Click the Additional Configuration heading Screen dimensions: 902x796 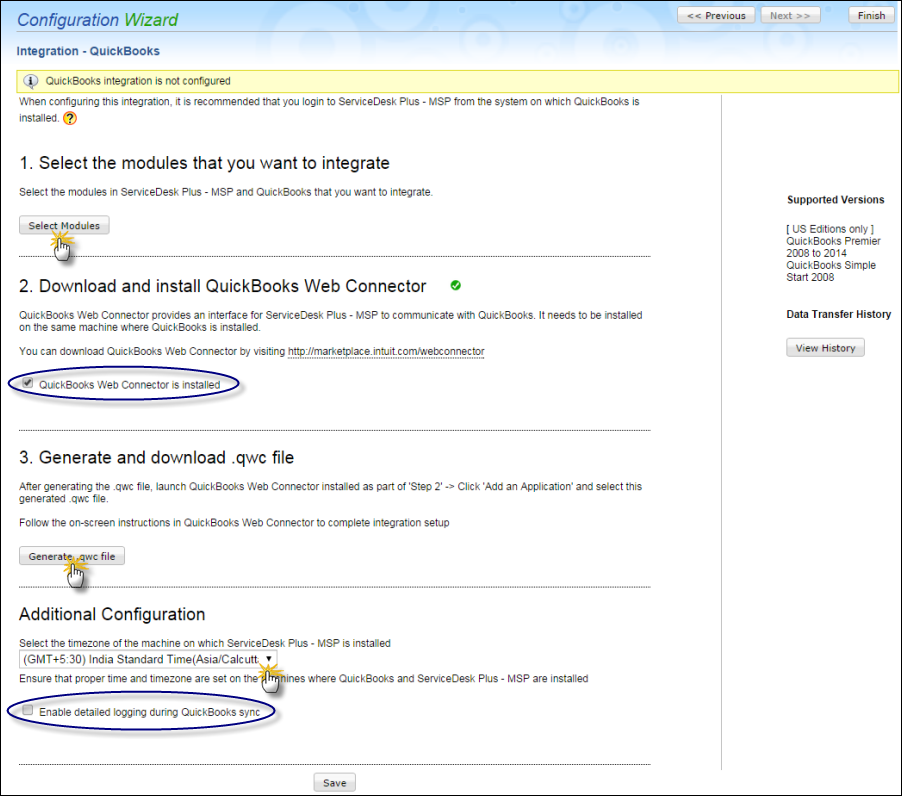click(x=112, y=614)
